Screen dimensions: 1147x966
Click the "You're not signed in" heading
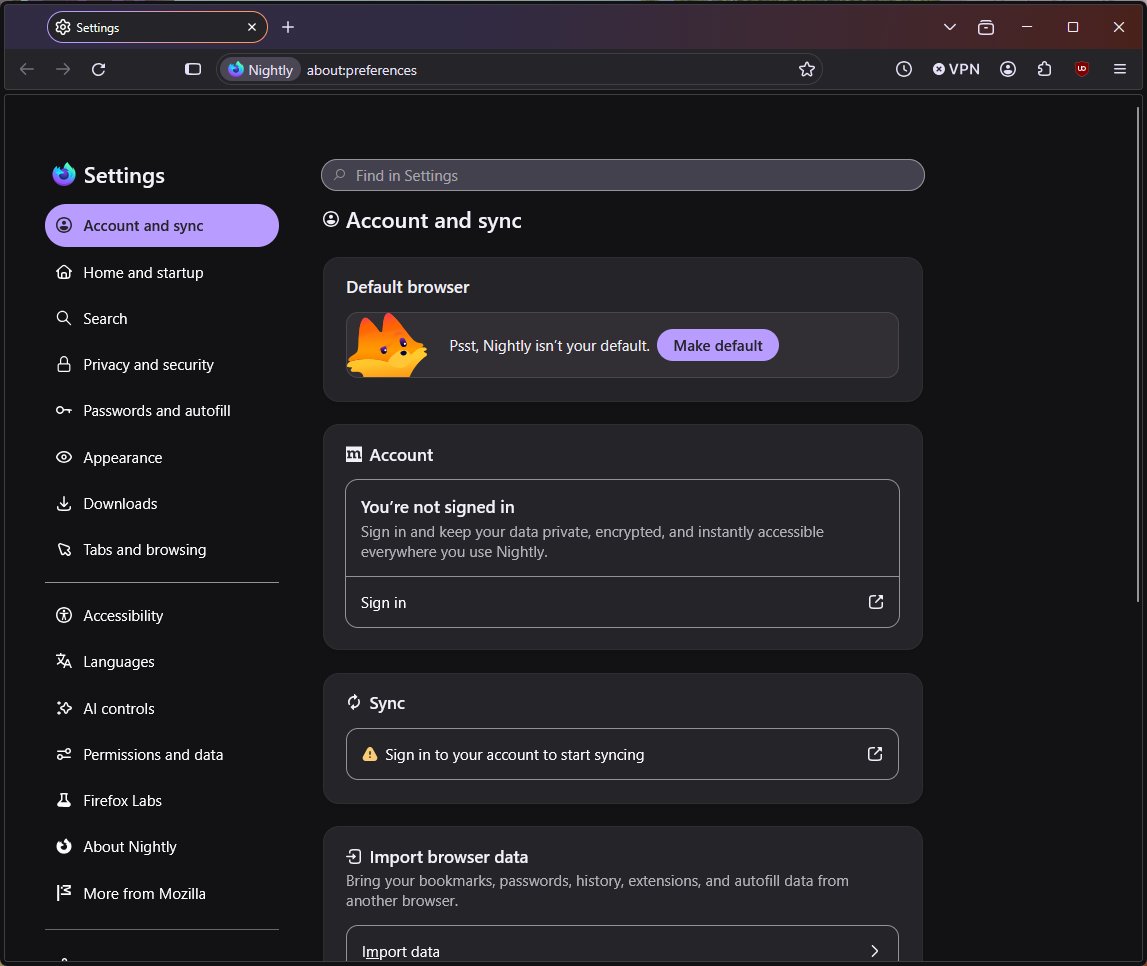437,507
